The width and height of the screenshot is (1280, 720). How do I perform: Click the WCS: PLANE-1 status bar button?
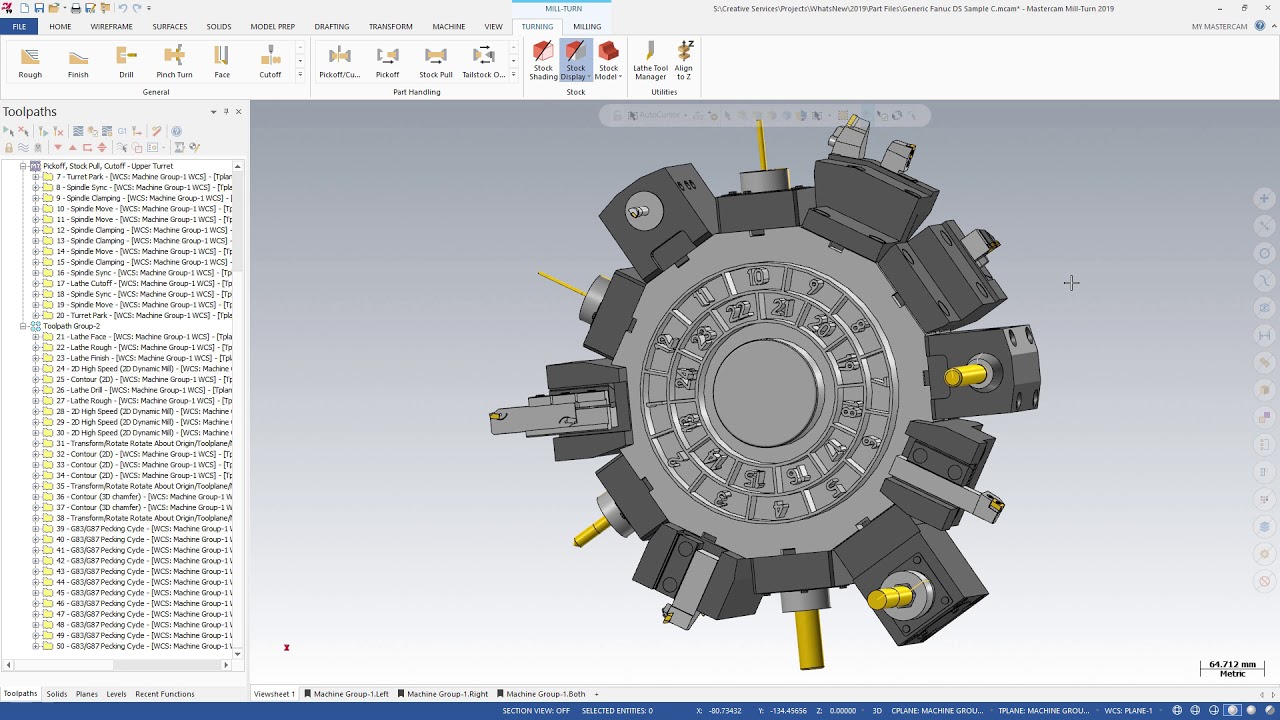(x=1128, y=710)
